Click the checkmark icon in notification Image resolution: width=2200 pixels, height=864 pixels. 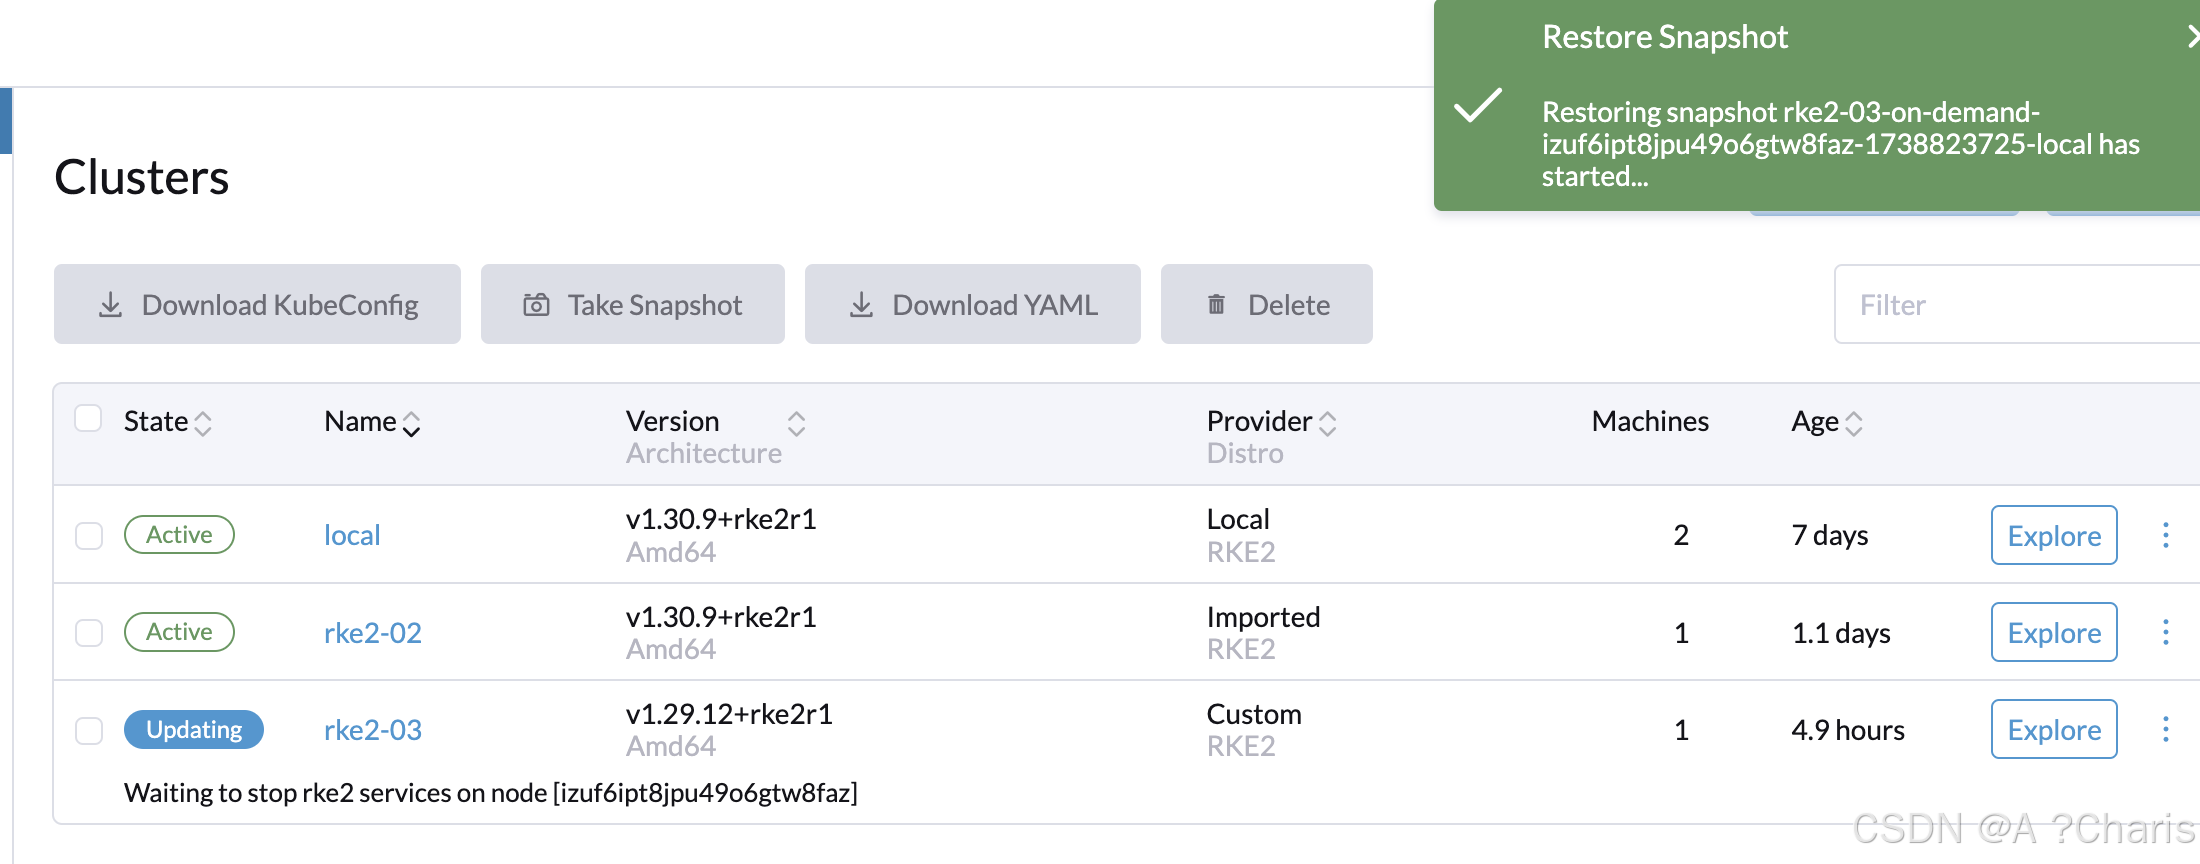1478,105
